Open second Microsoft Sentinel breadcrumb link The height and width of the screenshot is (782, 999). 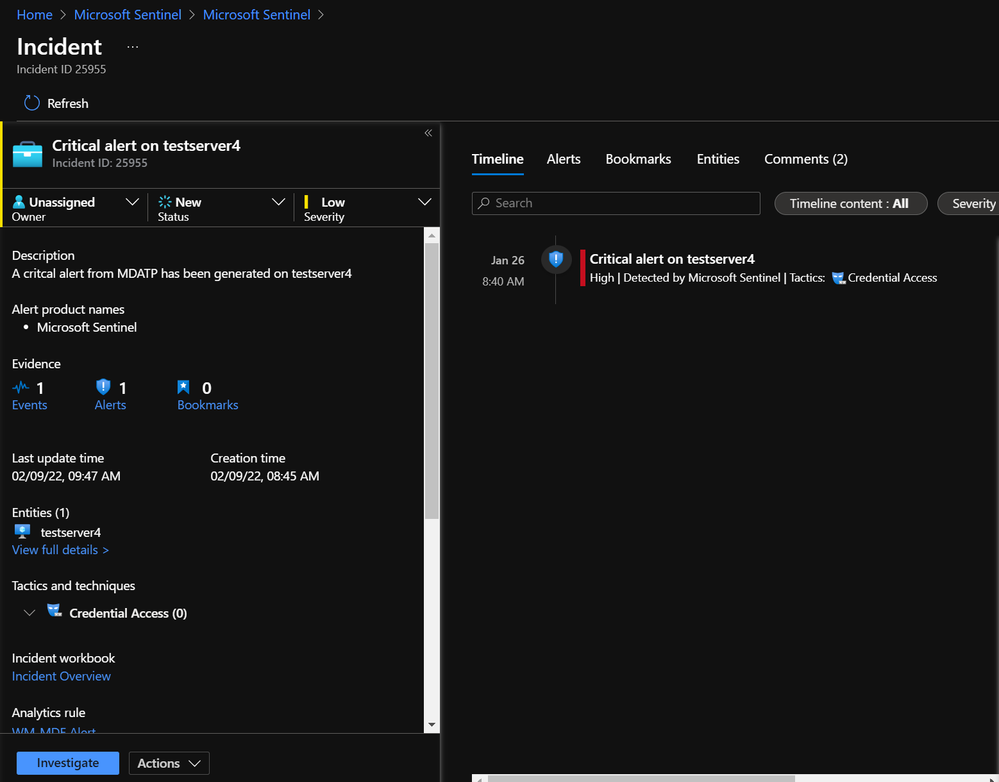tap(256, 15)
